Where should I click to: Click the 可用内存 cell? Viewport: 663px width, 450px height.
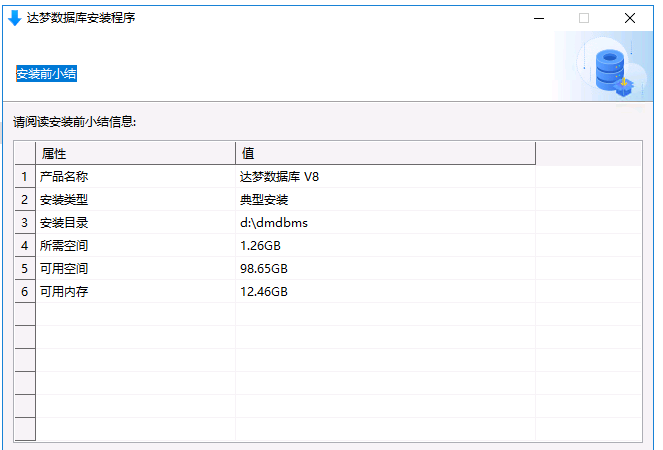(135, 291)
